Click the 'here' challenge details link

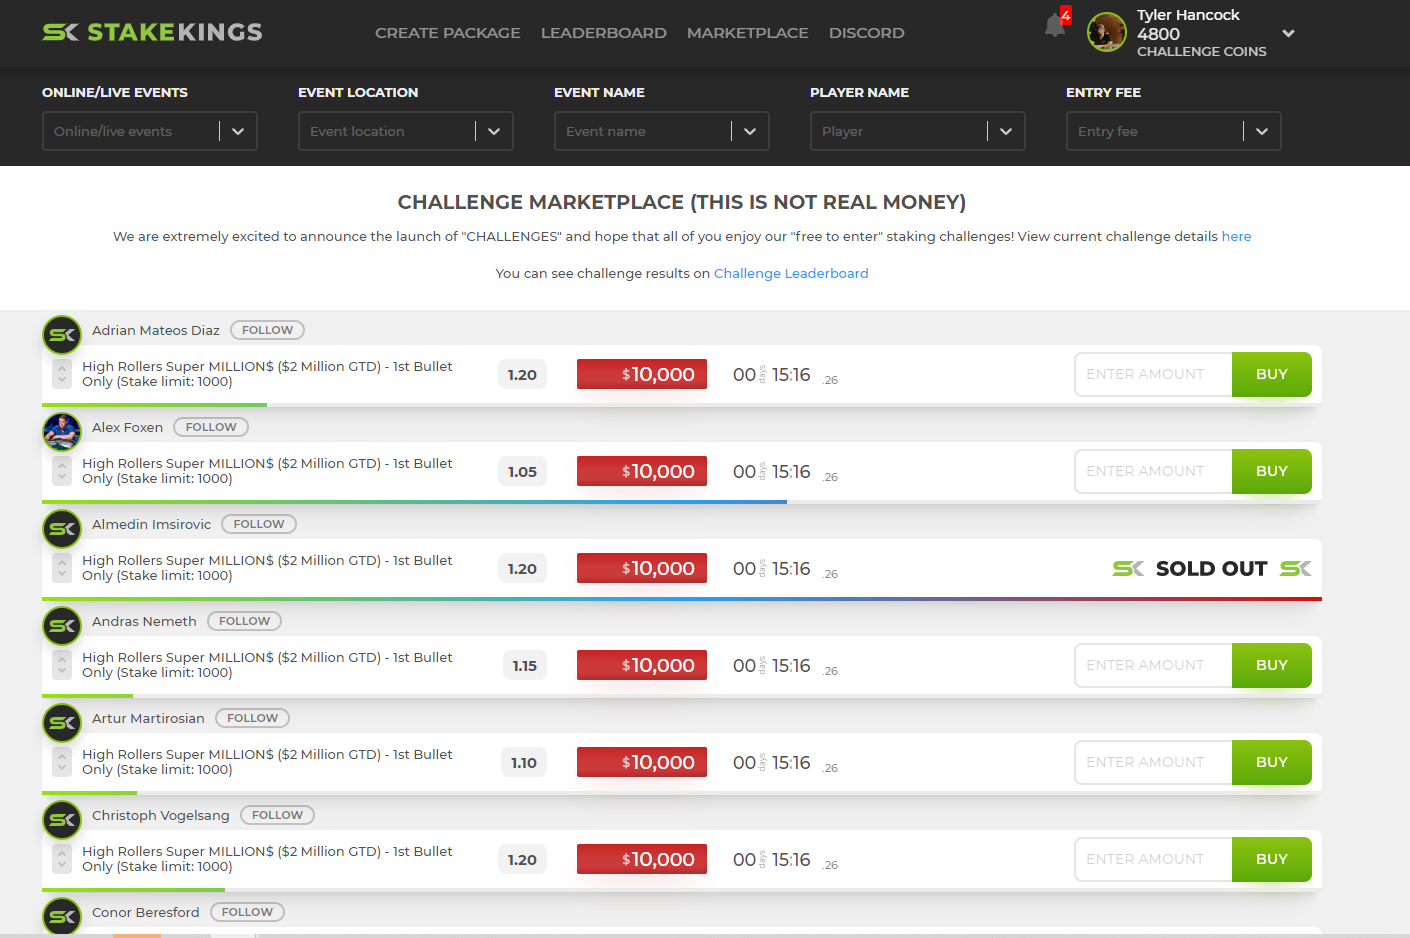point(1236,237)
